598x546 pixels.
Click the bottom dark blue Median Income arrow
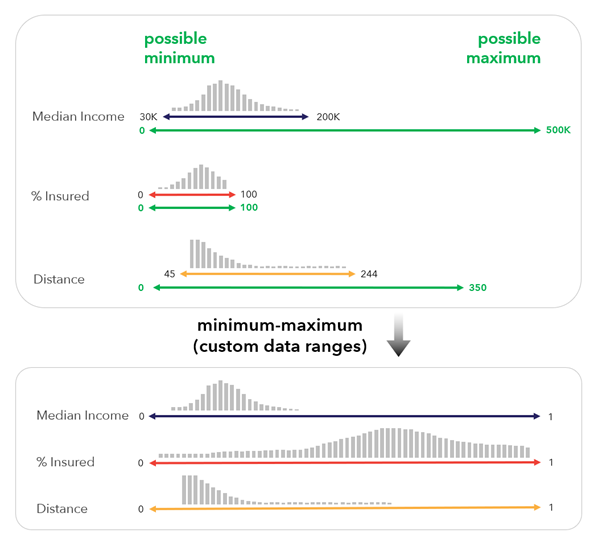(x=344, y=416)
